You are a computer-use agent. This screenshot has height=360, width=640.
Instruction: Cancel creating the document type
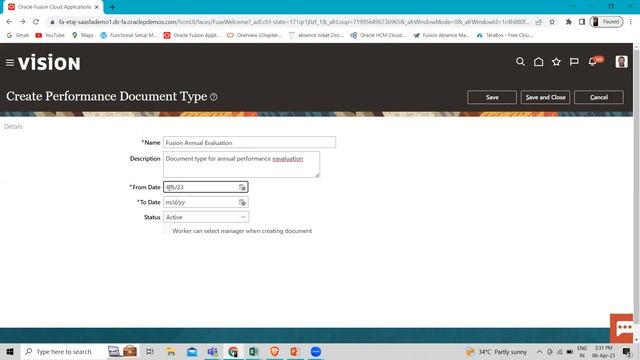tap(599, 97)
